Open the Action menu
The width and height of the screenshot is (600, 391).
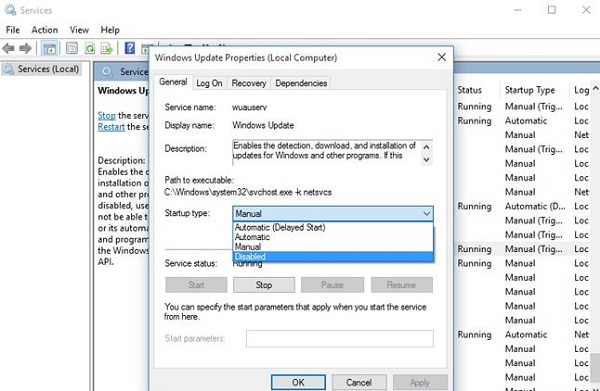(x=45, y=30)
